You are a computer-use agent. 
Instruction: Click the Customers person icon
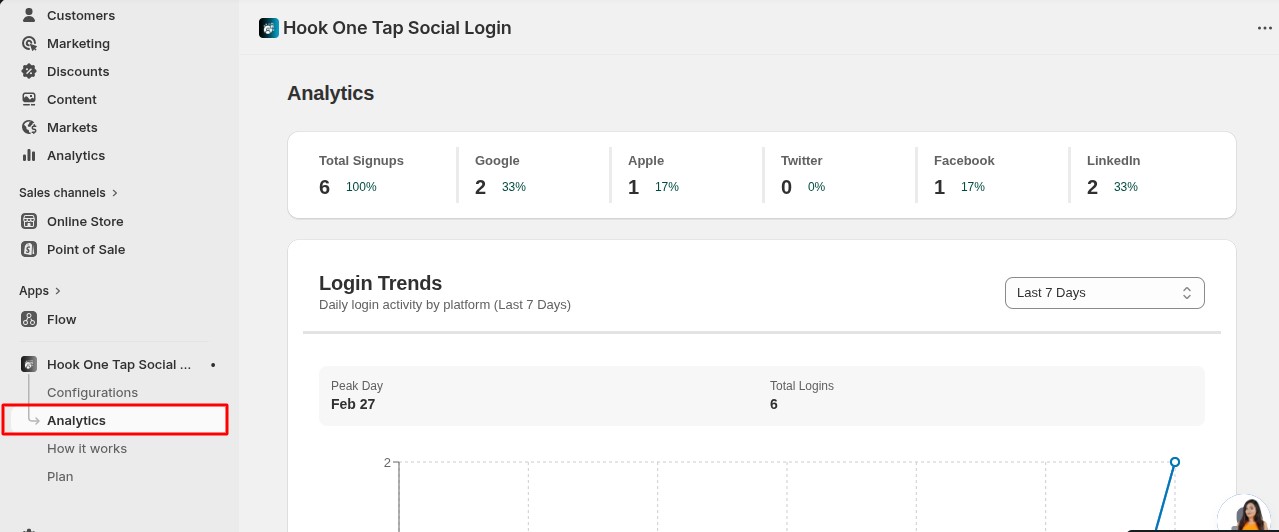tap(28, 15)
